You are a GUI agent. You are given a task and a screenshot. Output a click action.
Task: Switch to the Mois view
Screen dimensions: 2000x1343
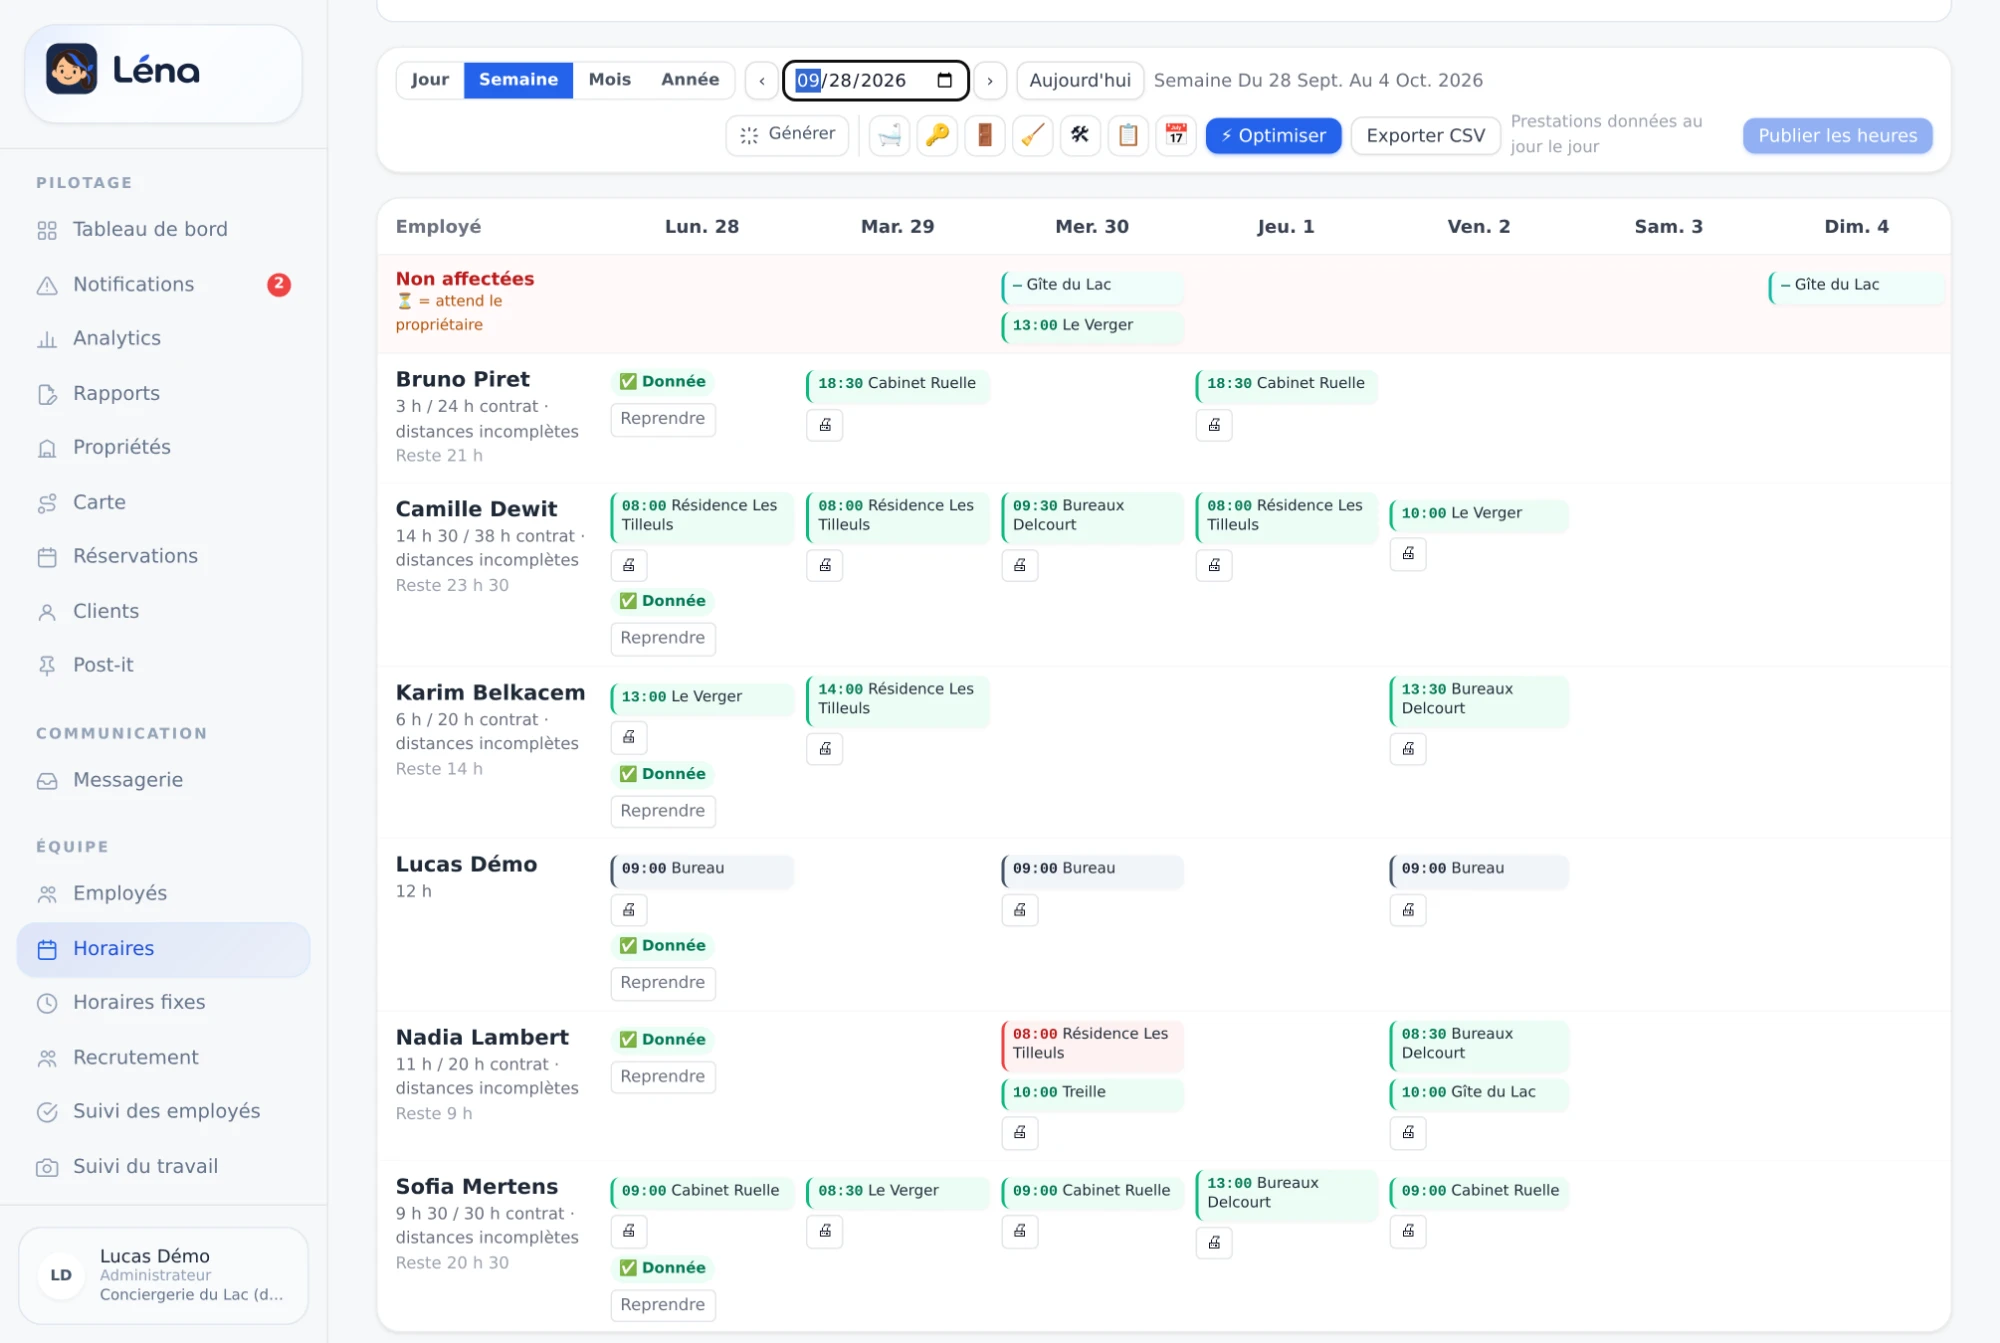pyautogui.click(x=610, y=80)
